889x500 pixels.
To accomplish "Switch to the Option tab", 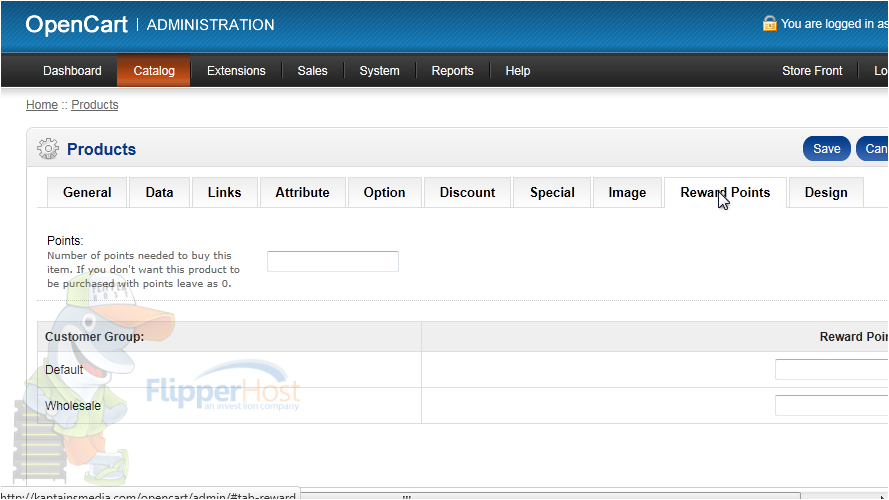I will [x=384, y=192].
